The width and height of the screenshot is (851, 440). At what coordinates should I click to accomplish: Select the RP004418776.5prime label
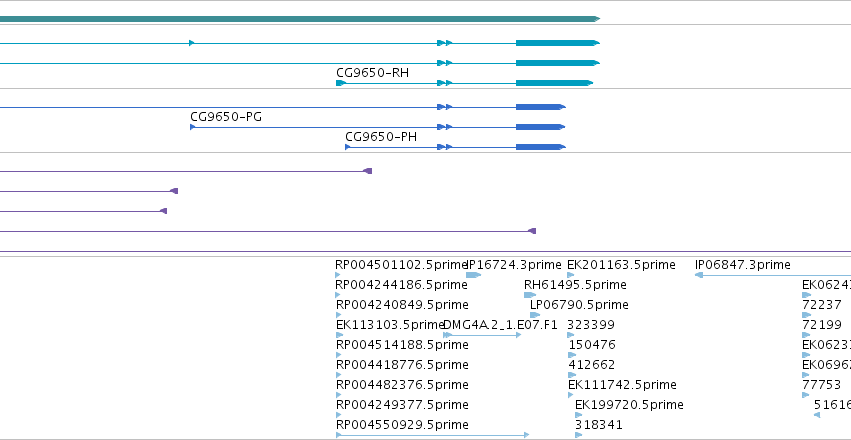[x=402, y=365]
